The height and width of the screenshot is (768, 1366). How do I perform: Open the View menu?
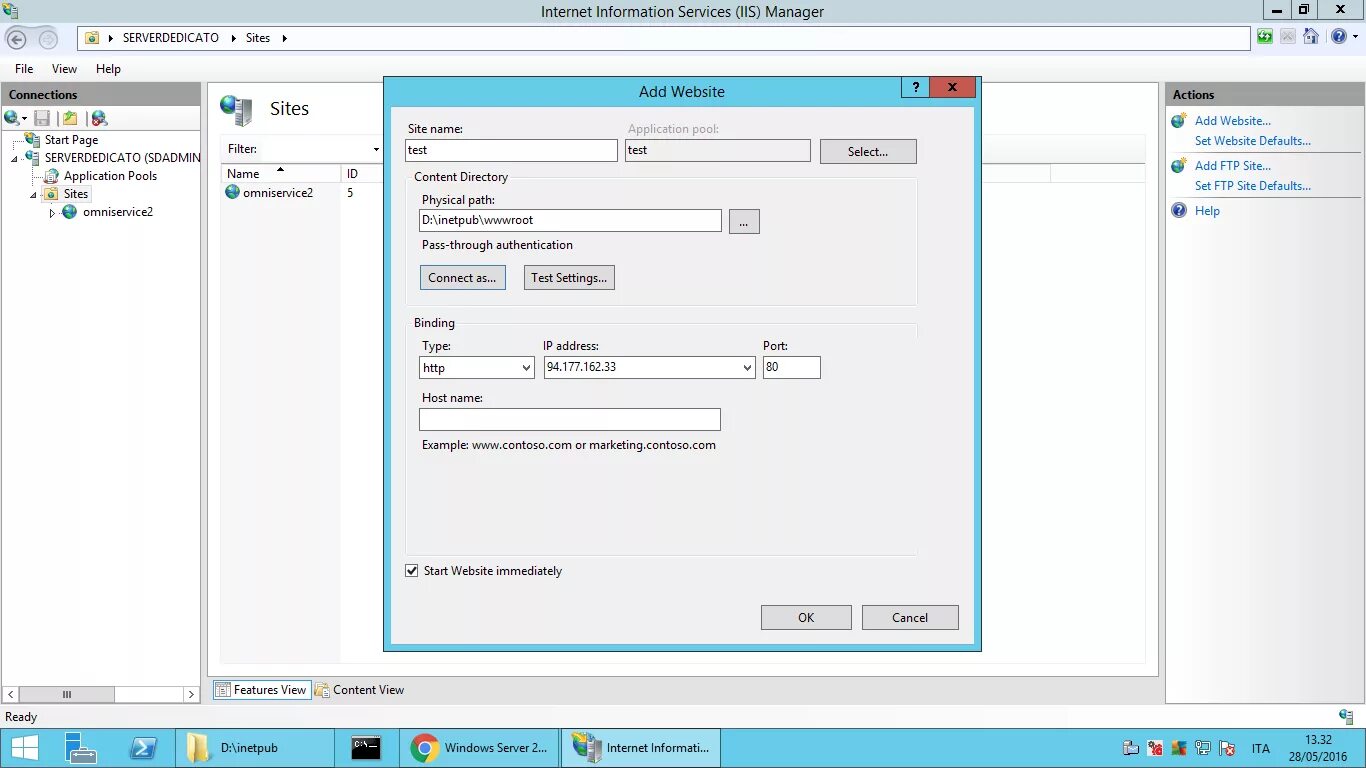pos(64,69)
